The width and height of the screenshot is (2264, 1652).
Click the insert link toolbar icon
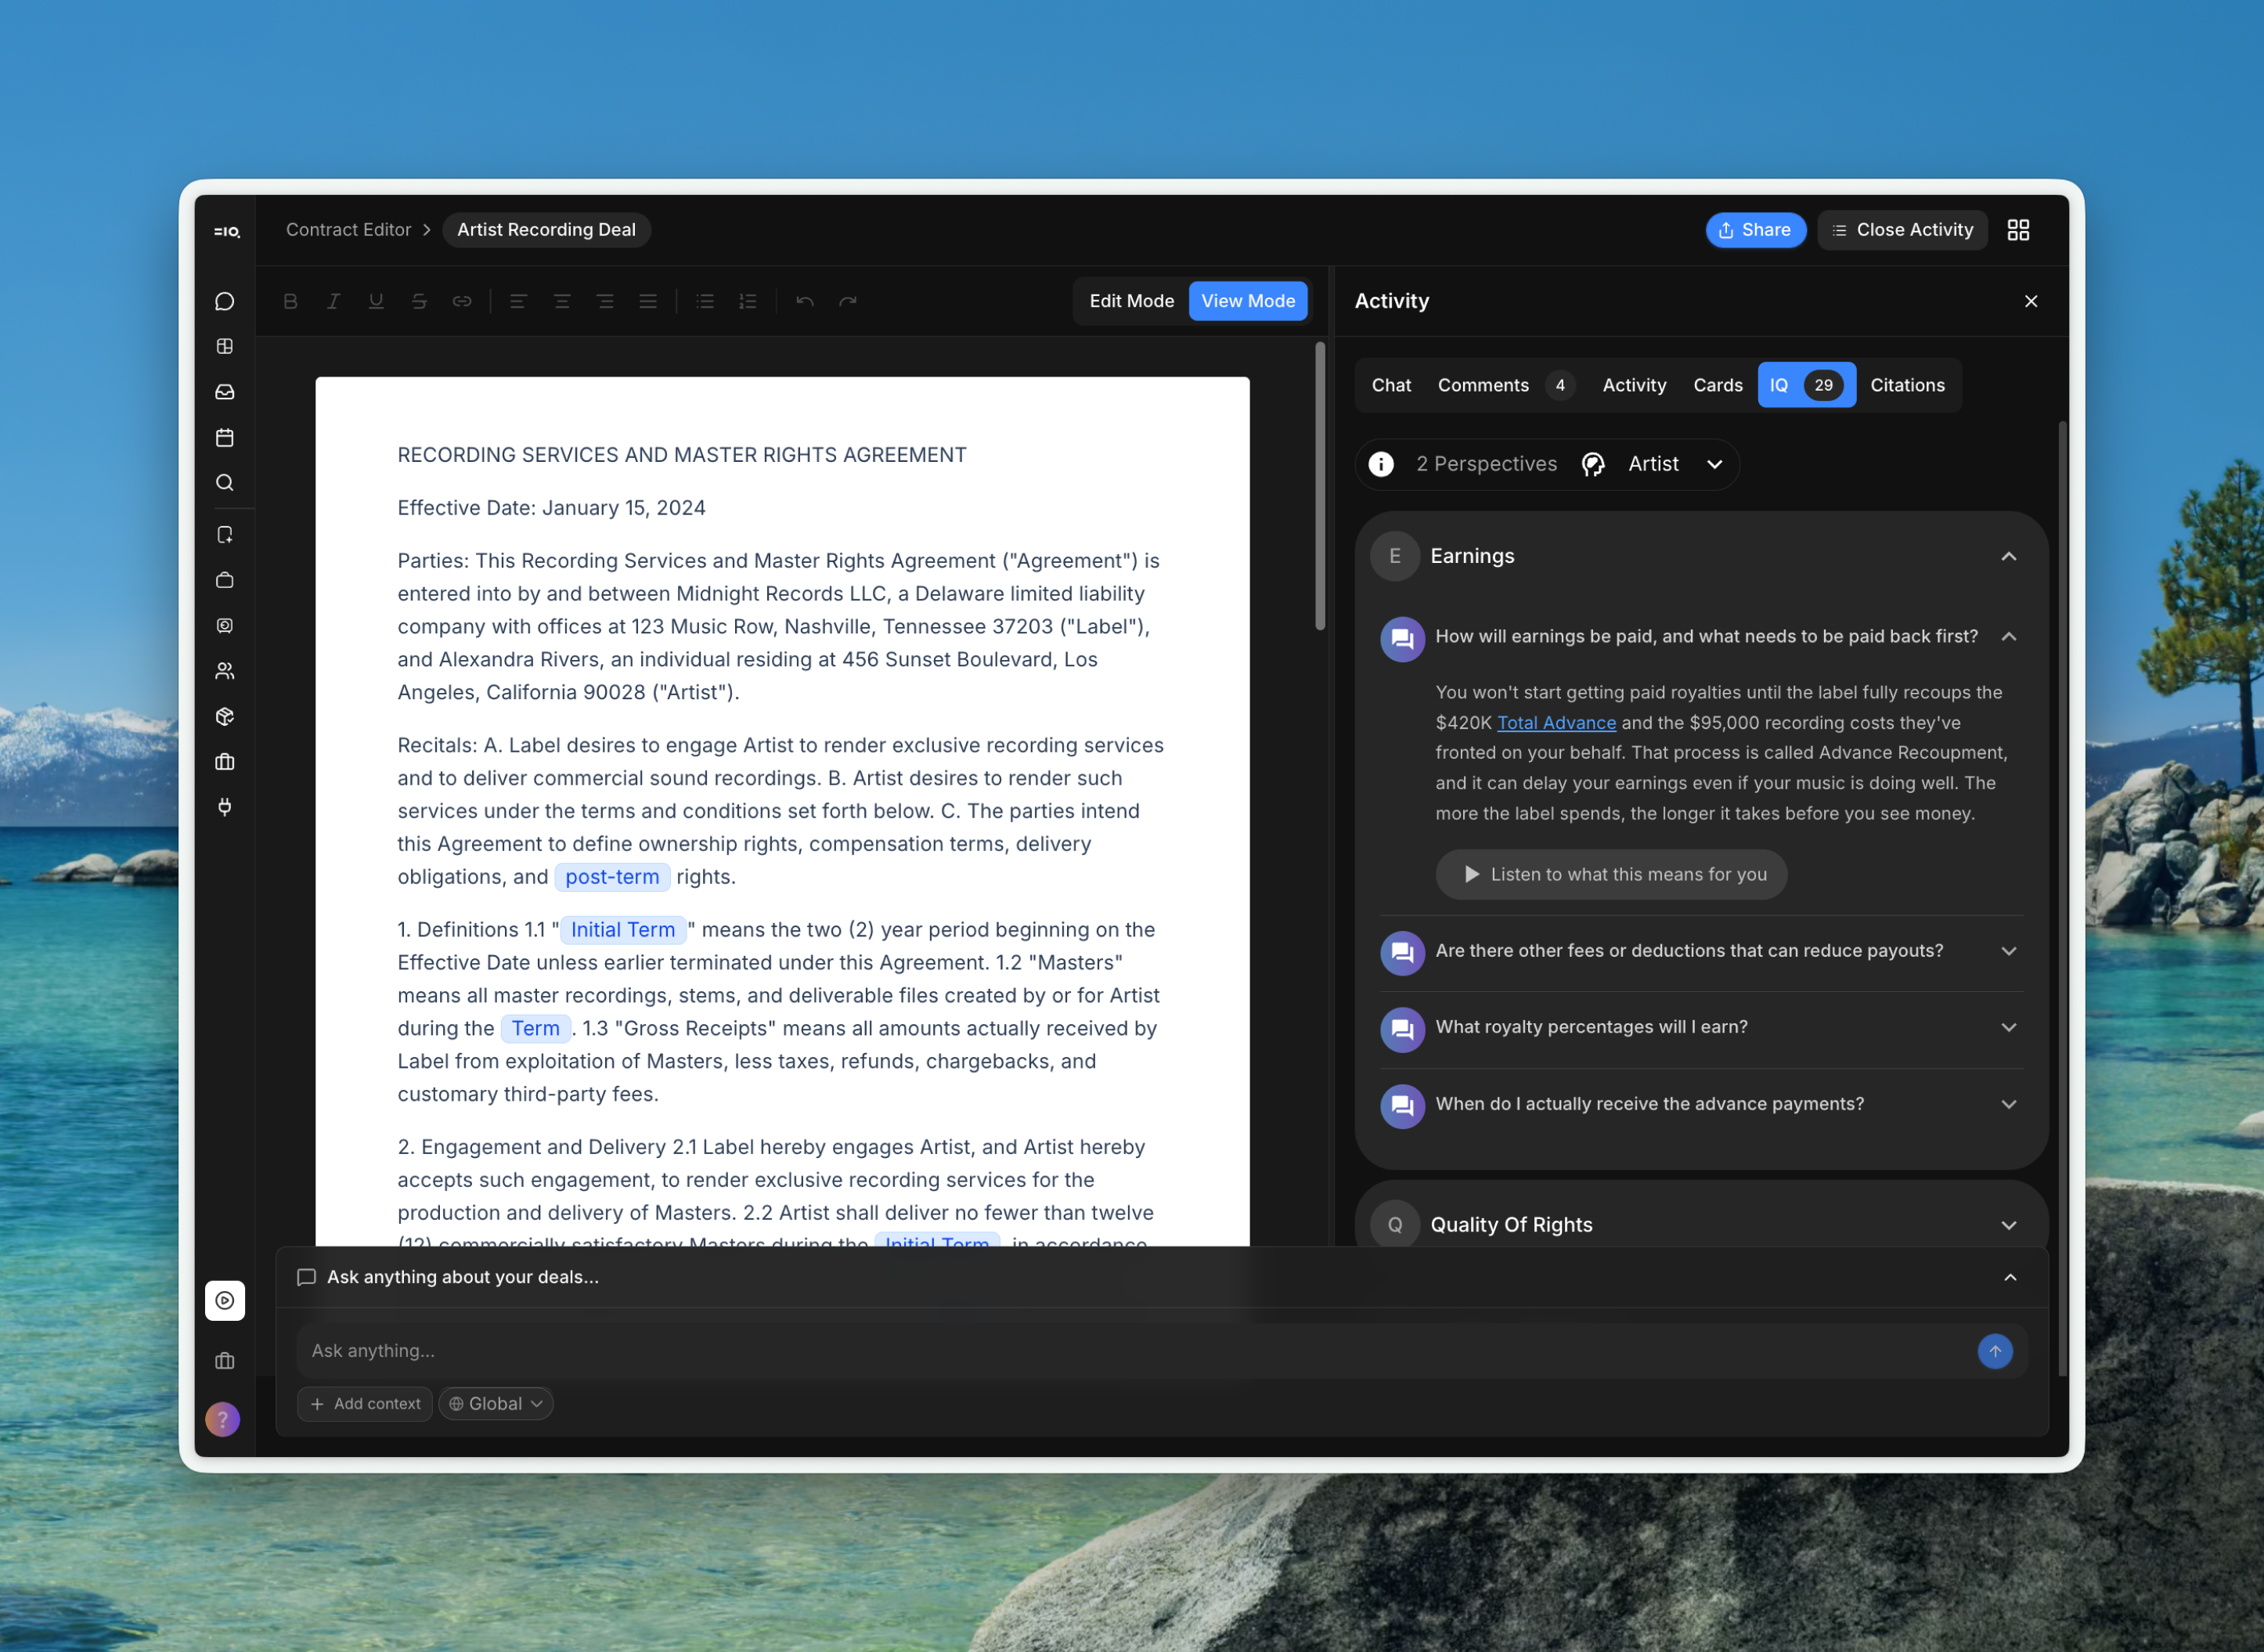coord(461,301)
